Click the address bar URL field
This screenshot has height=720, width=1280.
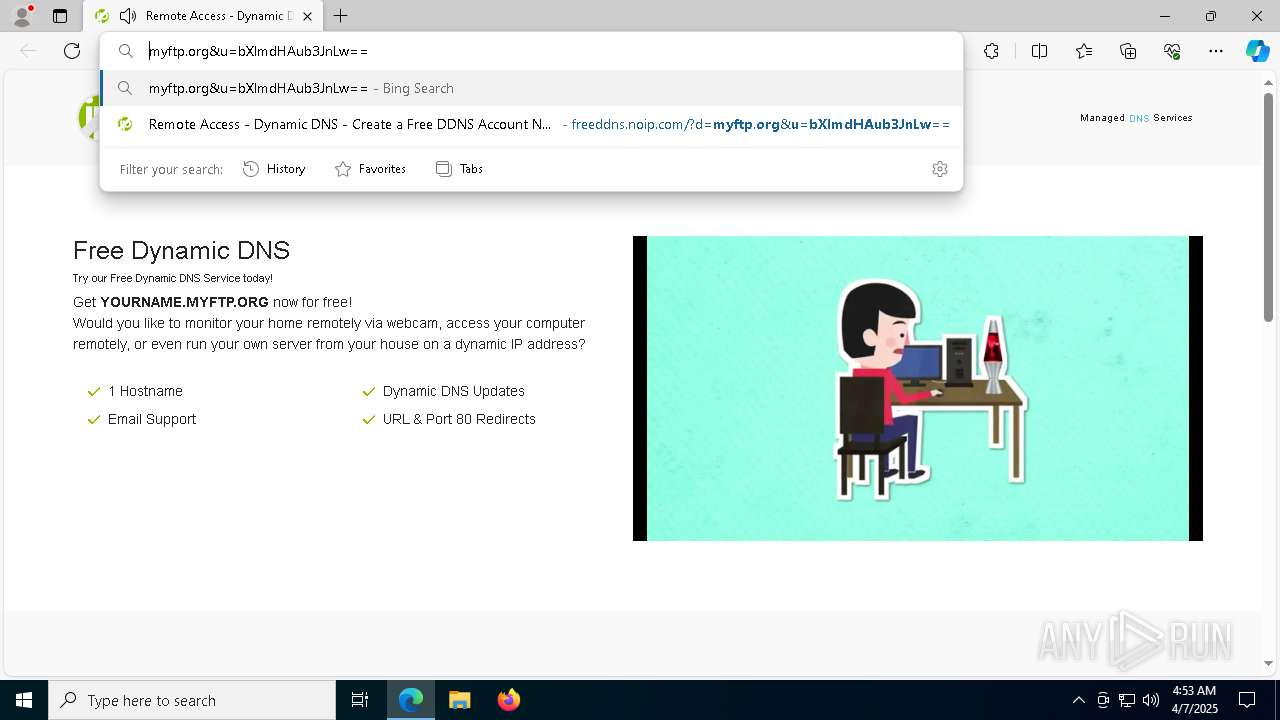click(530, 51)
